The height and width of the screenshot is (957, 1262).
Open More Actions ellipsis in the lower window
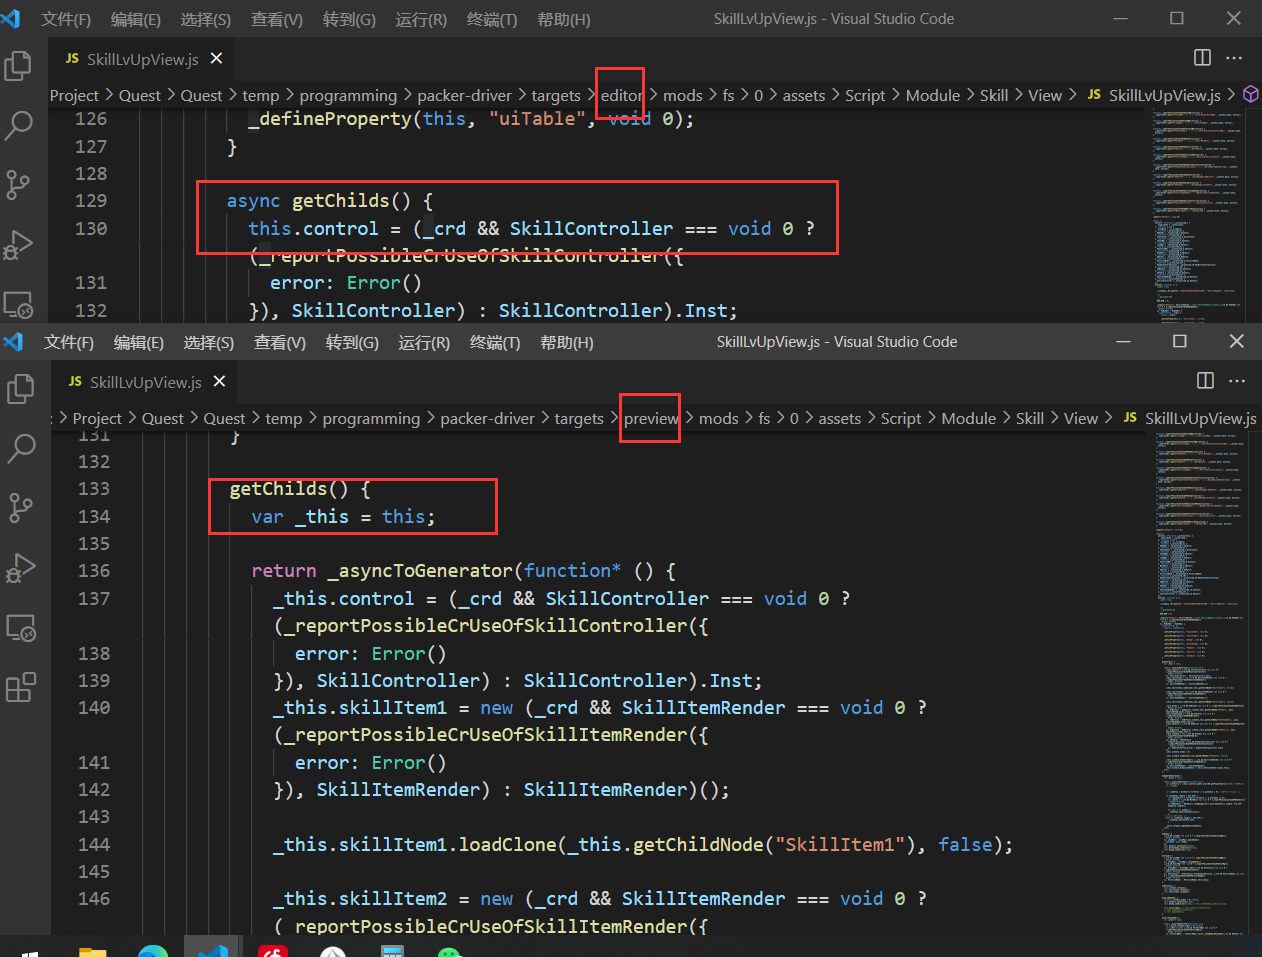click(1238, 381)
